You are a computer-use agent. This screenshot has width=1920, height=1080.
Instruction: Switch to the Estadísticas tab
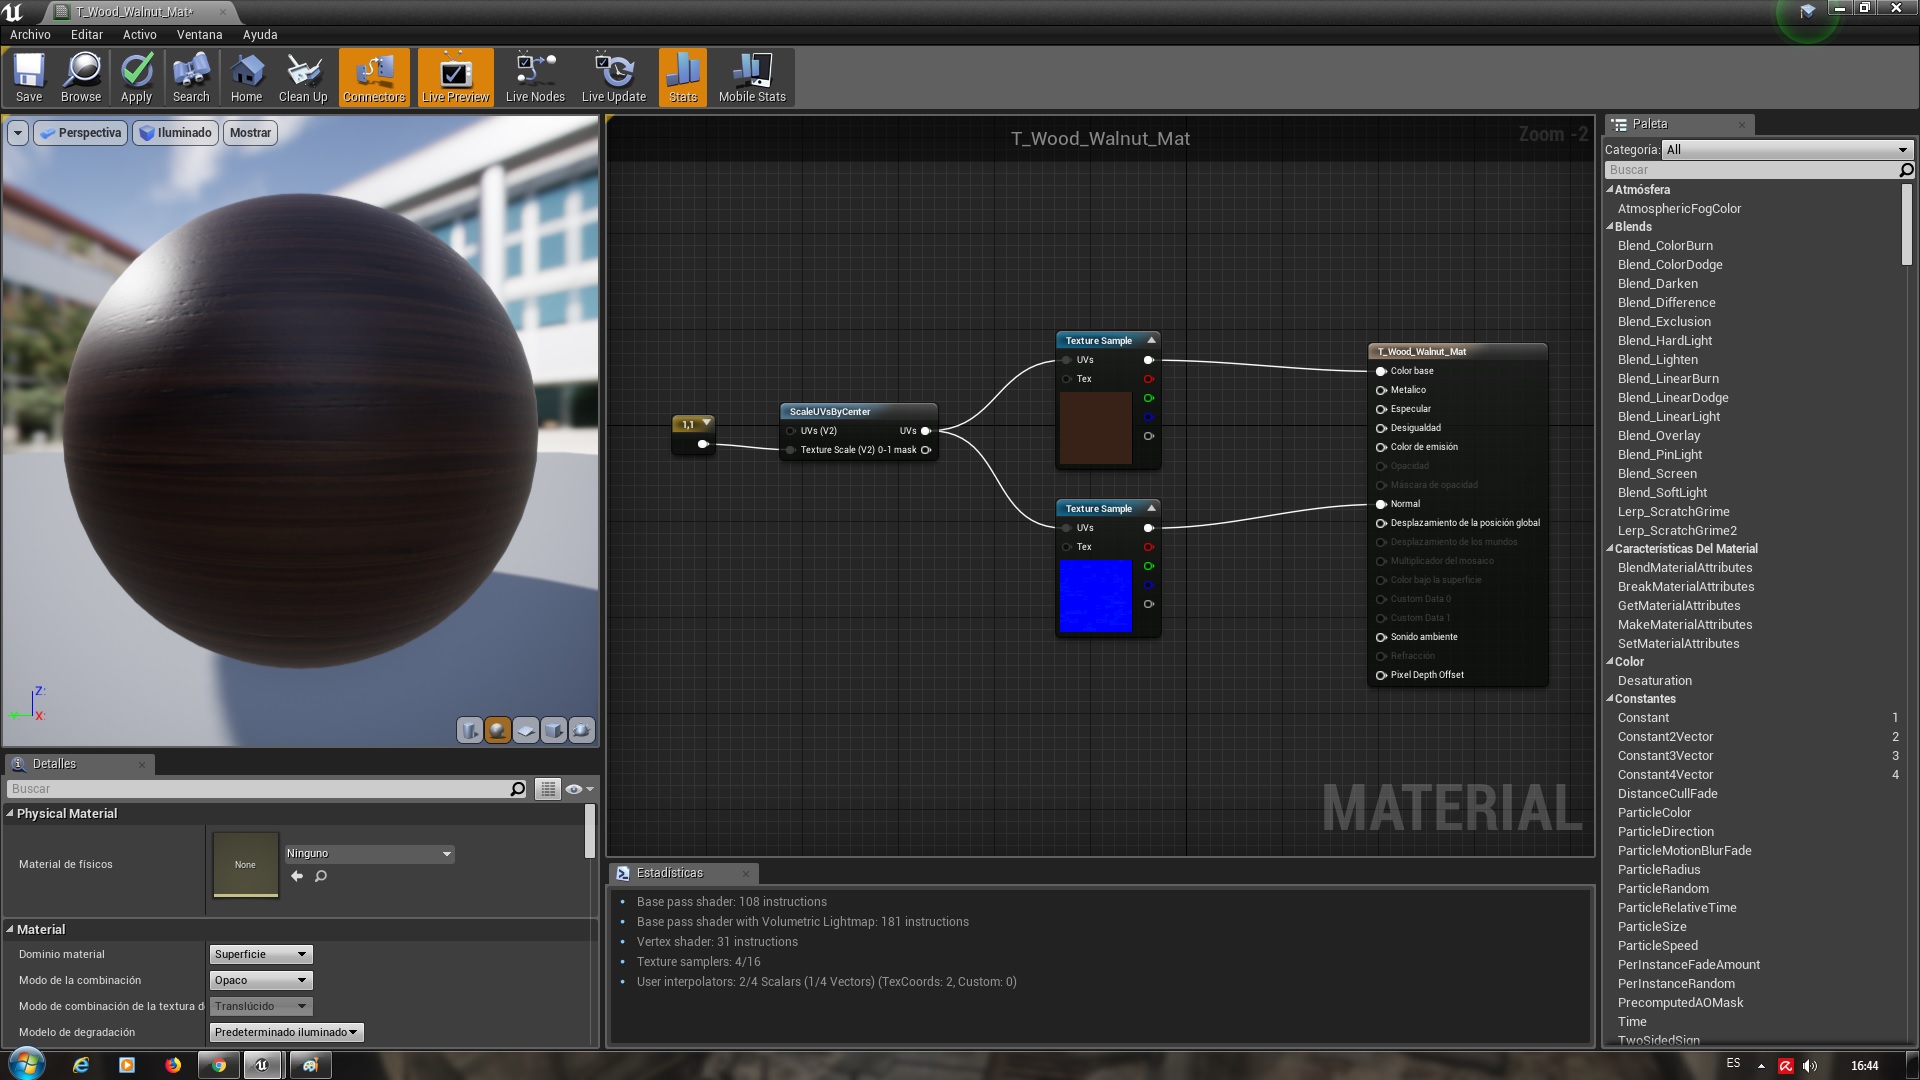pos(669,873)
